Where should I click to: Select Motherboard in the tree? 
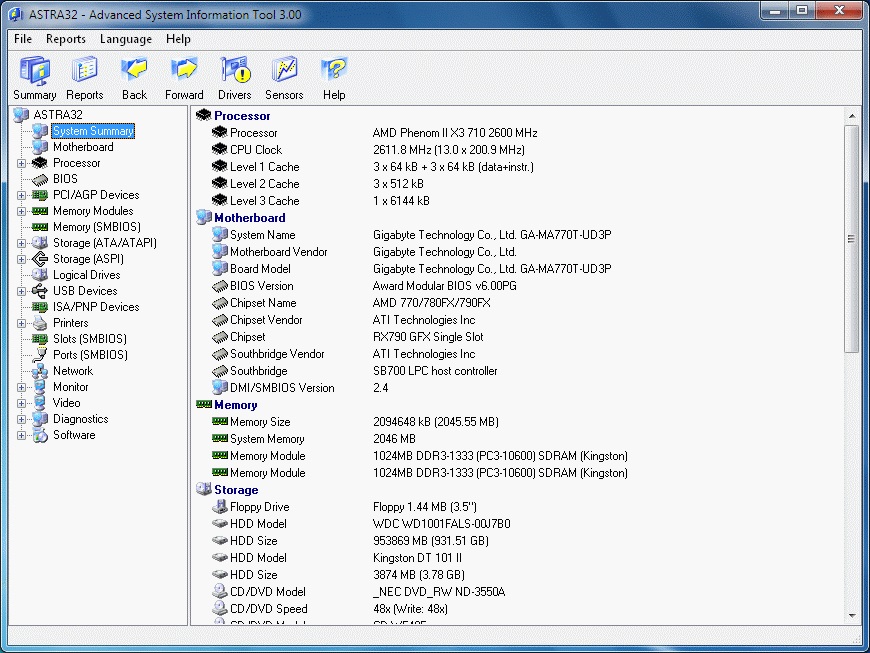click(x=83, y=147)
